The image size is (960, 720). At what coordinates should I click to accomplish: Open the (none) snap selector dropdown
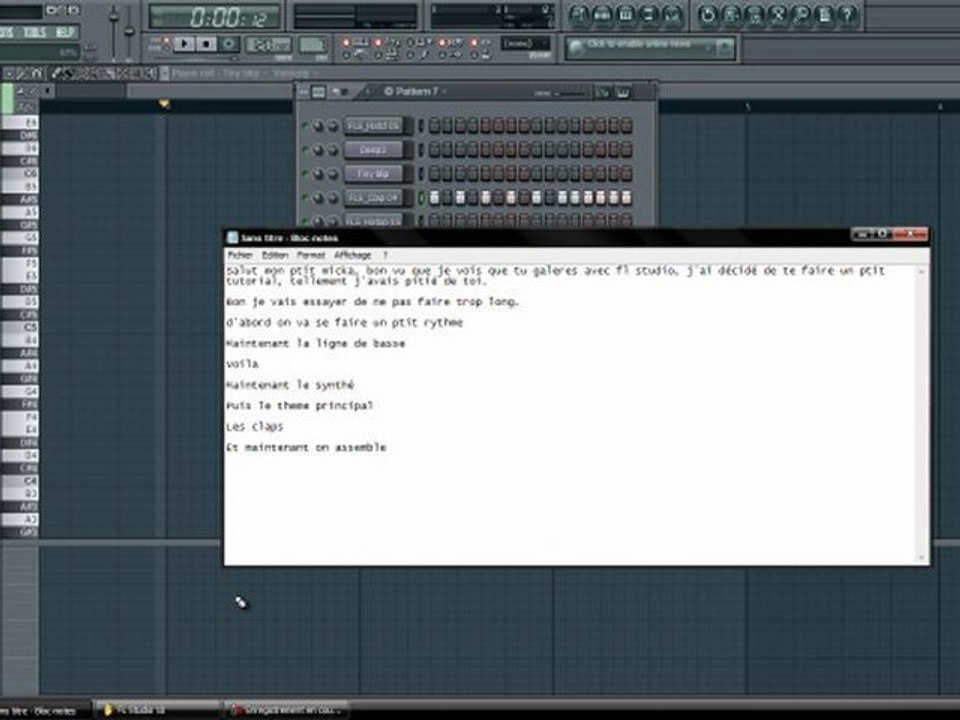(526, 43)
